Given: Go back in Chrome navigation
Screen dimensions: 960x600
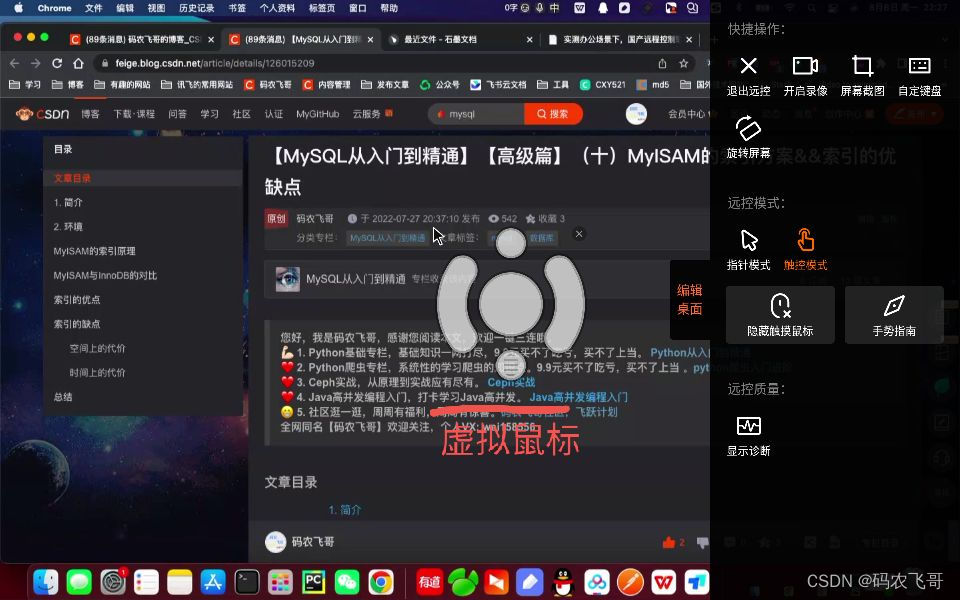Looking at the screenshot, I should pyautogui.click(x=15, y=63).
